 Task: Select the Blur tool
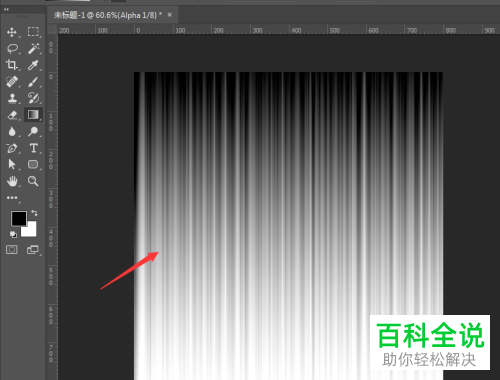[x=12, y=132]
